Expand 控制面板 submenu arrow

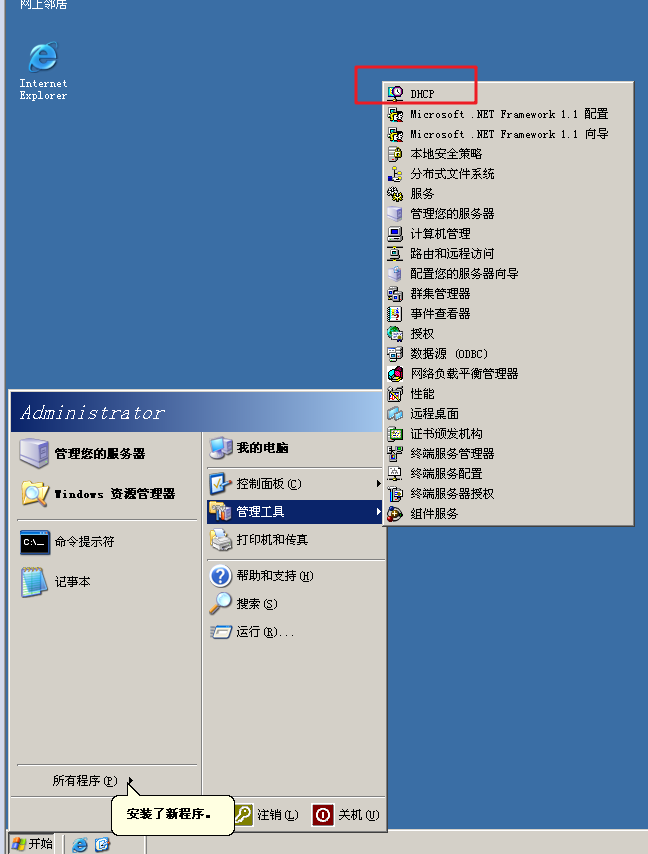click(x=378, y=484)
